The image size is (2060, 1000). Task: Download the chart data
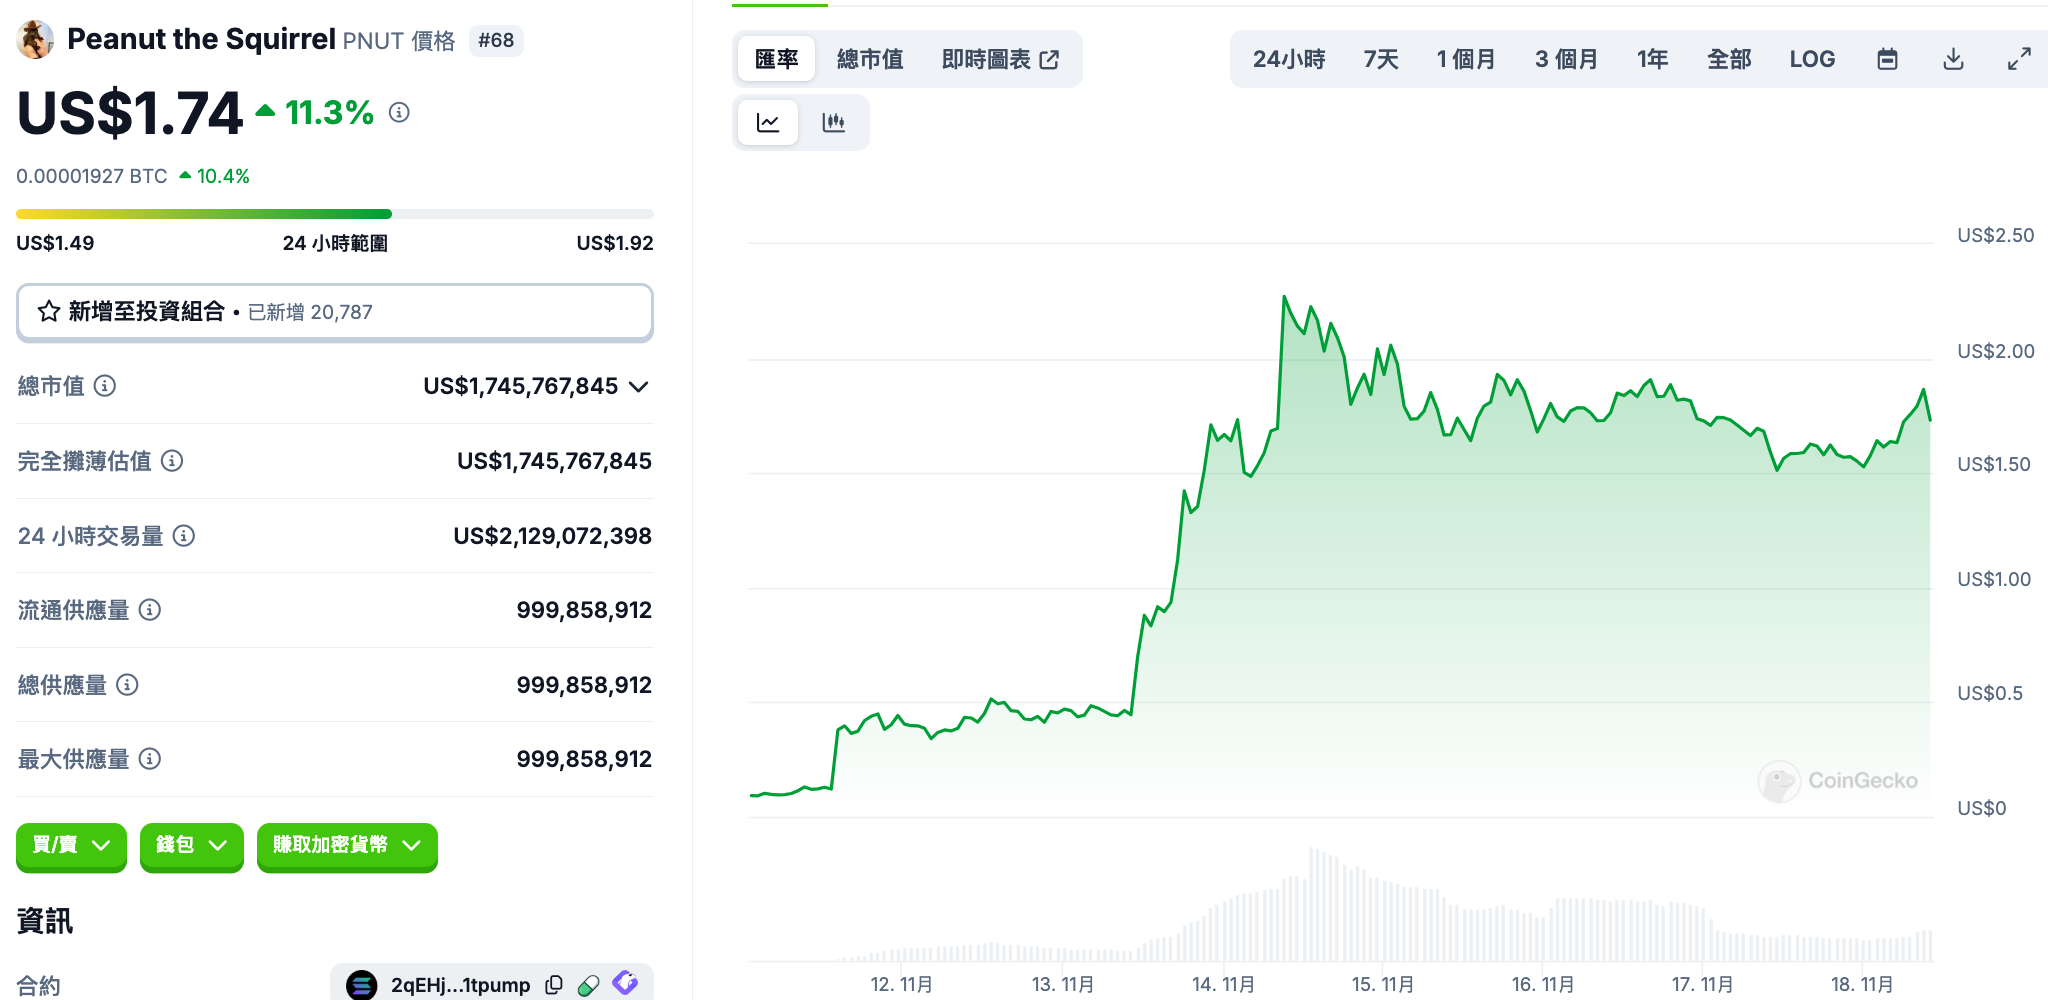(x=1953, y=59)
